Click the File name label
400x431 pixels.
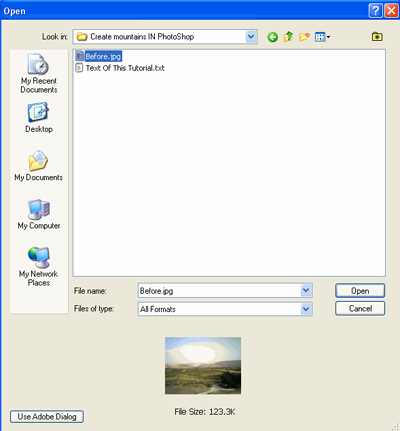(x=90, y=291)
